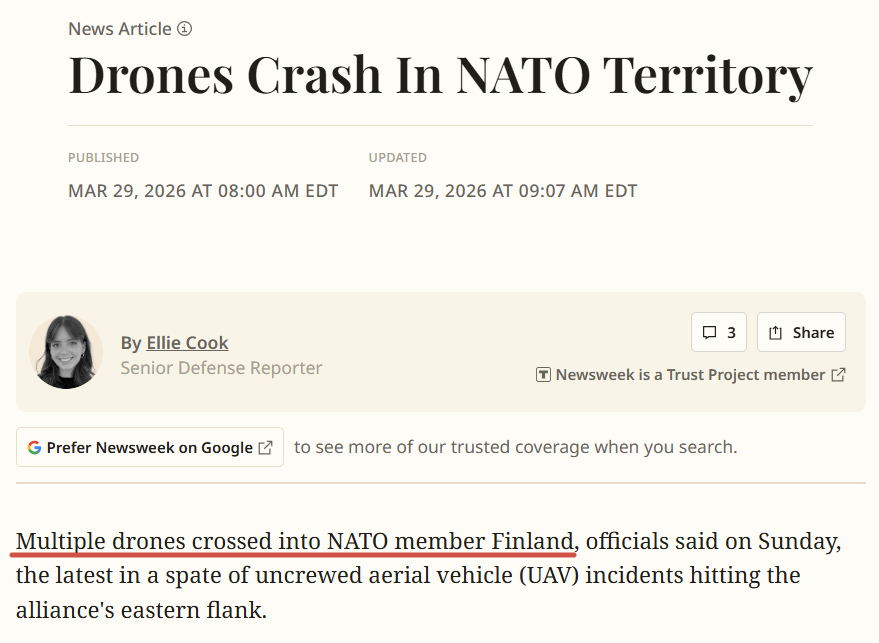Open Newsweek is a Trust Project member link
879x643 pixels.
(690, 375)
